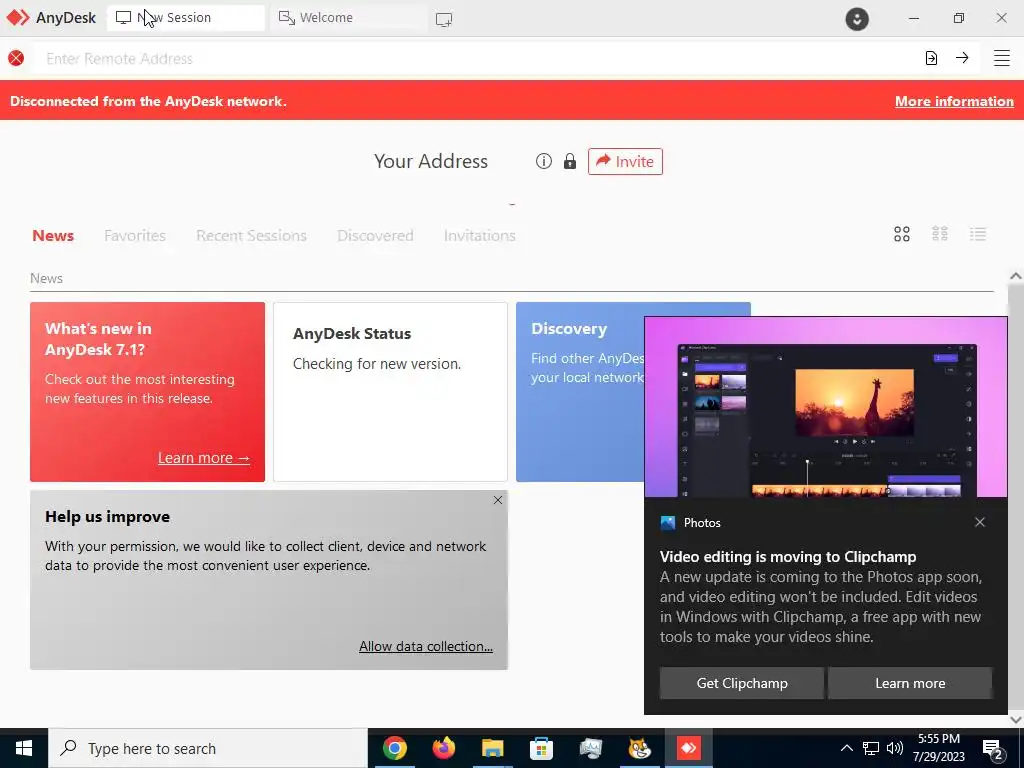Click the taskbar clock and date
Viewport: 1024px width, 768px height.
click(x=938, y=748)
